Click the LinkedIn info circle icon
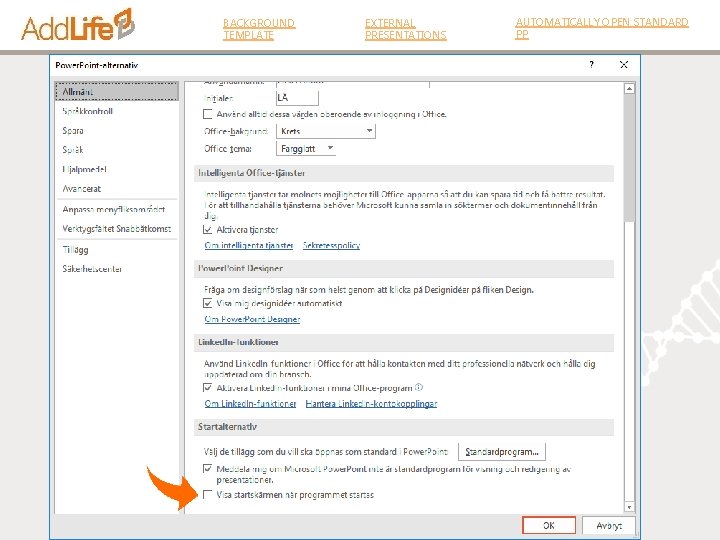Screen dimensions: 720x540 click(x=419, y=388)
